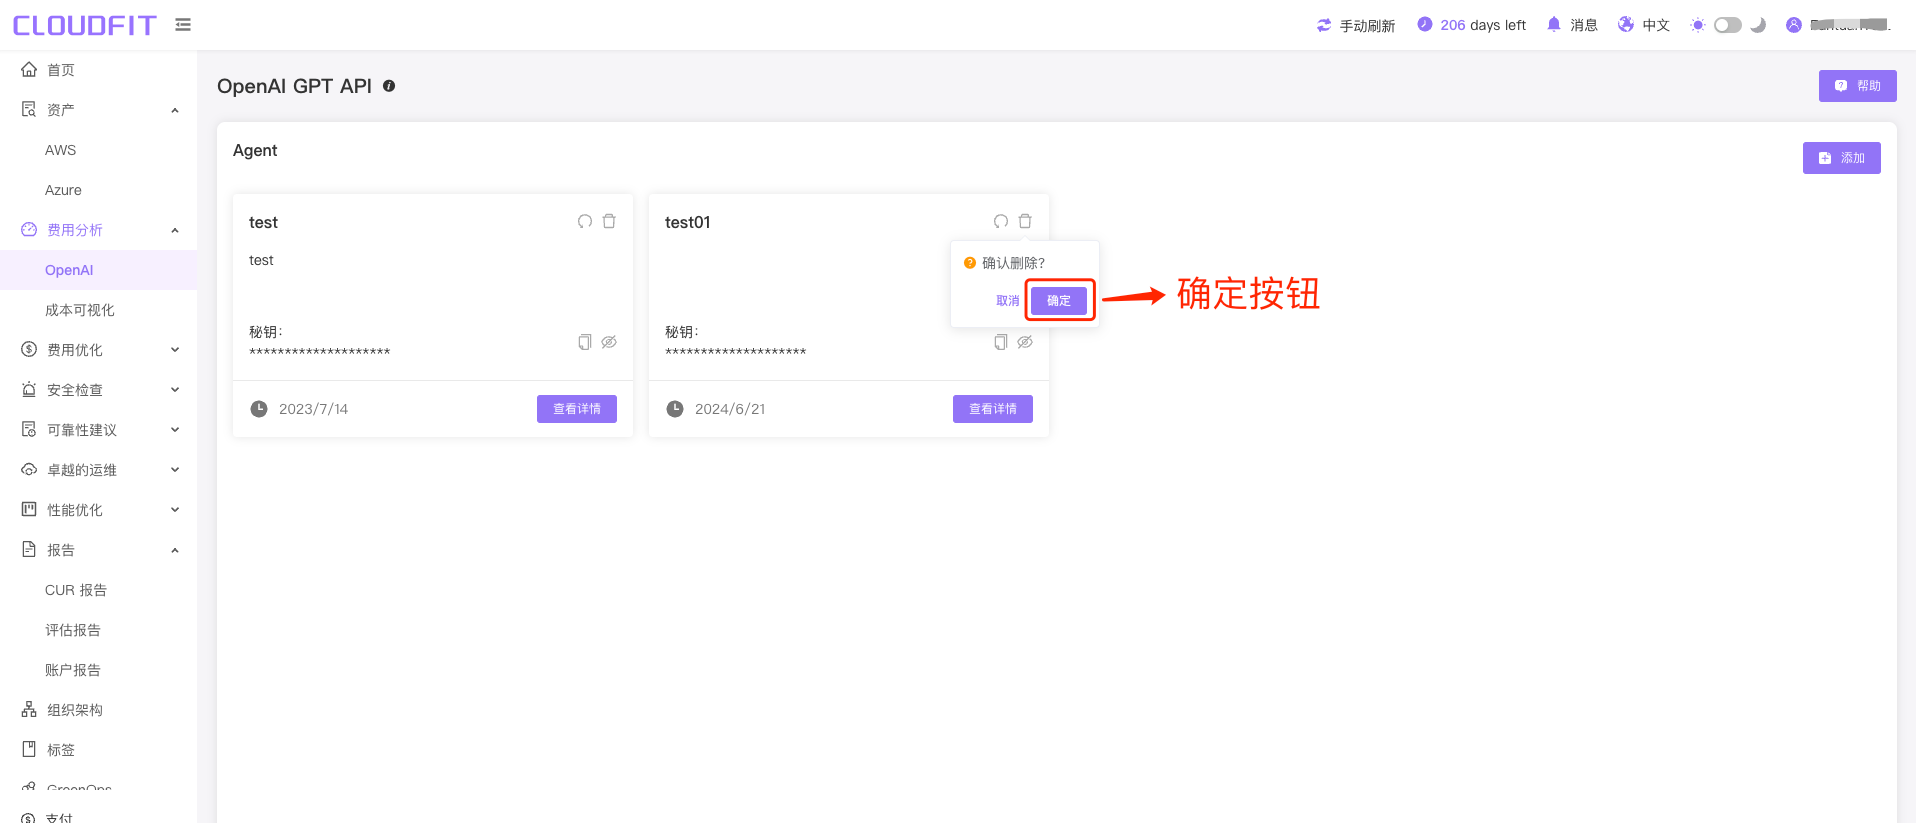This screenshot has height=823, width=1916.
Task: Change language via 中文 globe
Action: click(1644, 25)
